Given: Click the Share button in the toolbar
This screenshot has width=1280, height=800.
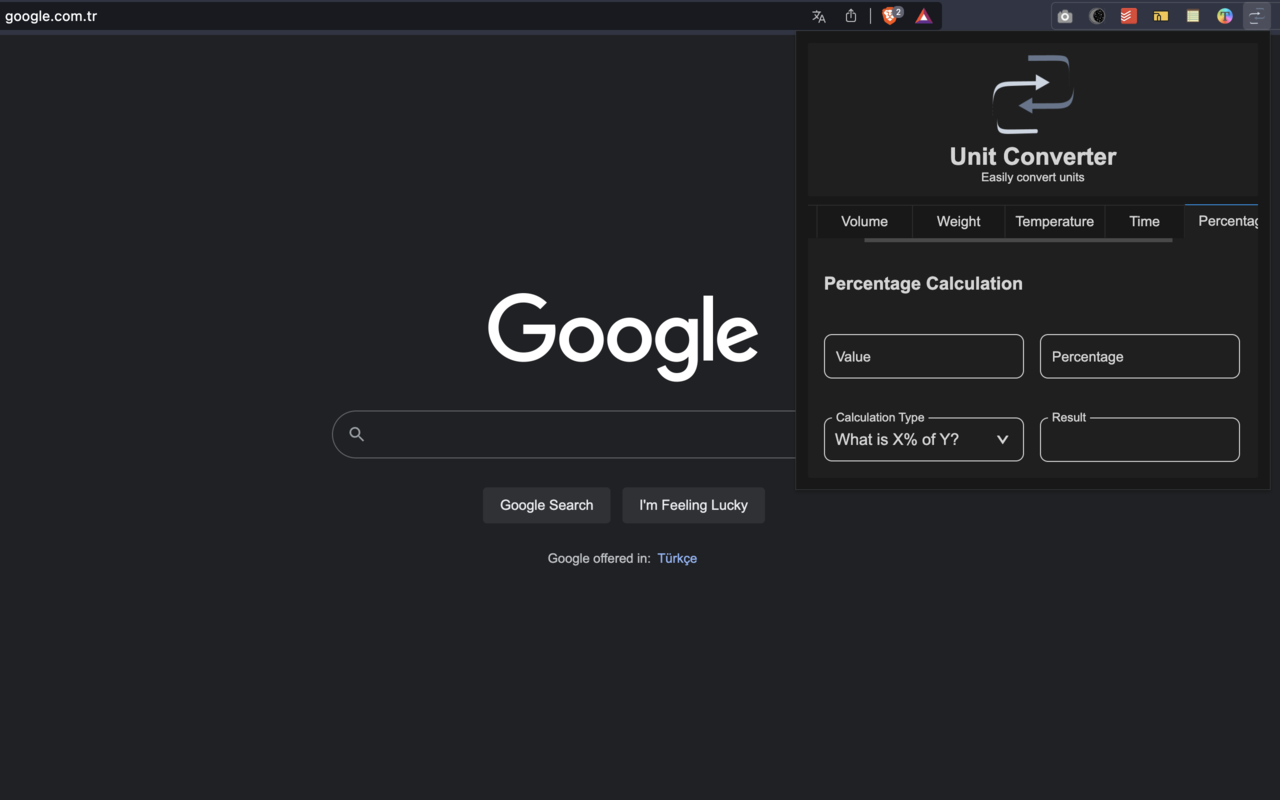Looking at the screenshot, I should coord(851,15).
